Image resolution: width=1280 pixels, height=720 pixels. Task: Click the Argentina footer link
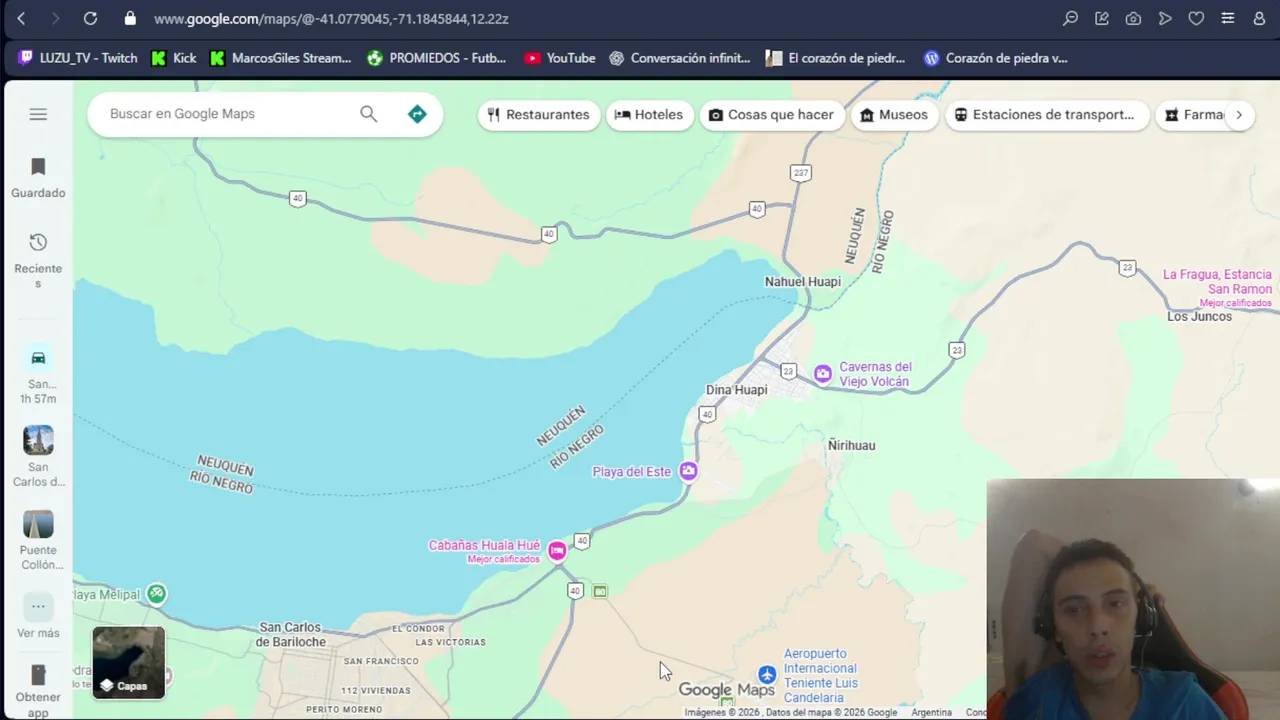(931, 713)
